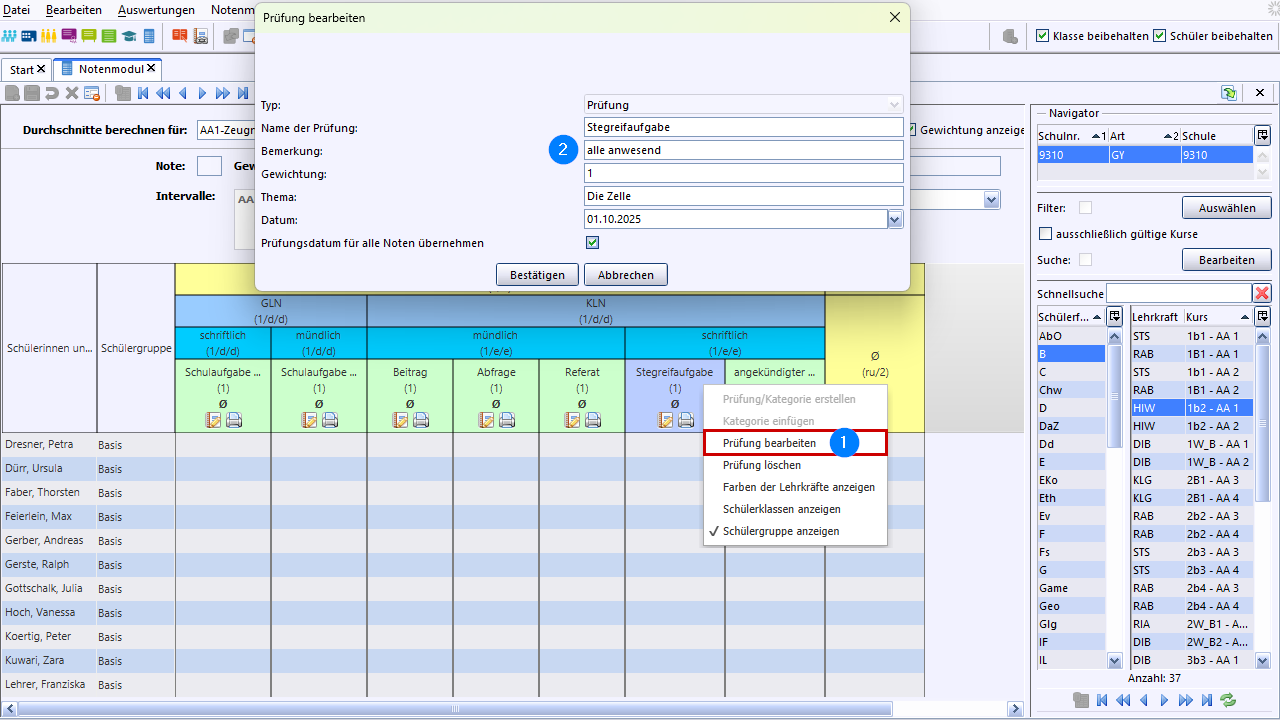The image size is (1280, 720).
Task: Expand the Typ dropdown in dialog
Action: [894, 105]
